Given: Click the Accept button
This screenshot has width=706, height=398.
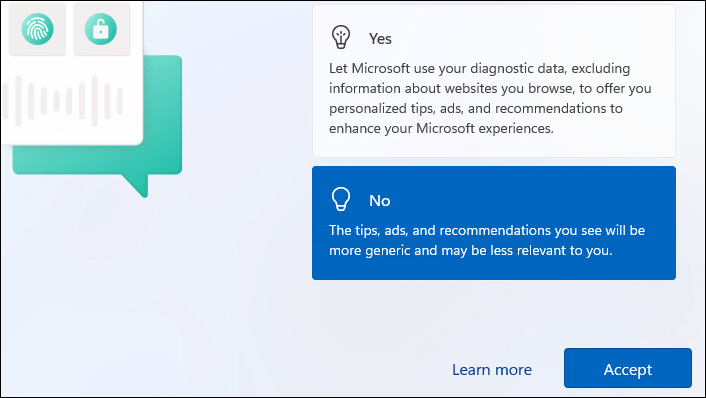Looking at the screenshot, I should coord(628,368).
